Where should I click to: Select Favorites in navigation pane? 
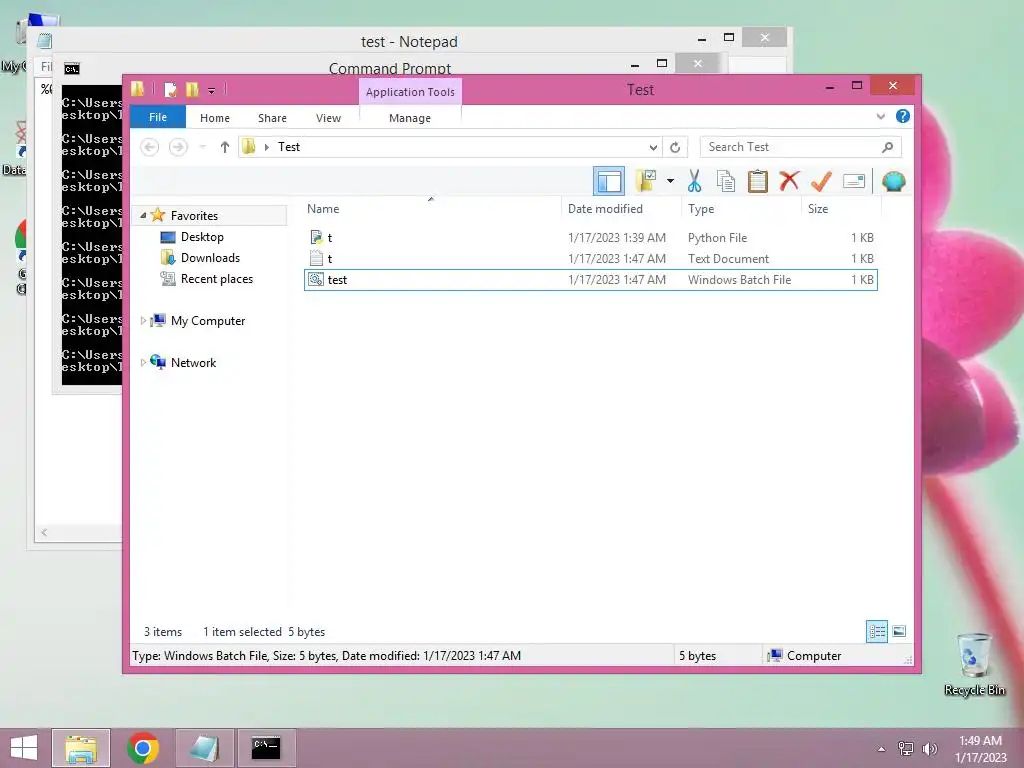(194, 216)
